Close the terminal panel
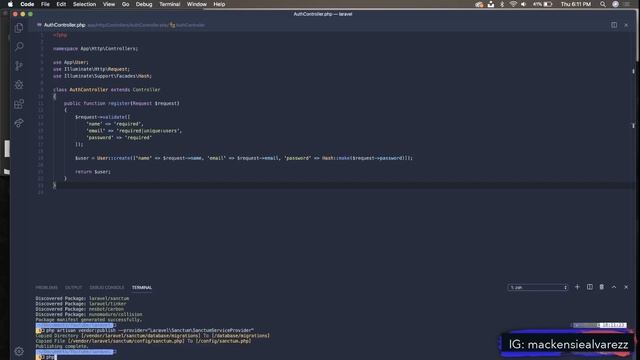The width and height of the screenshot is (640, 360). pos(626,287)
